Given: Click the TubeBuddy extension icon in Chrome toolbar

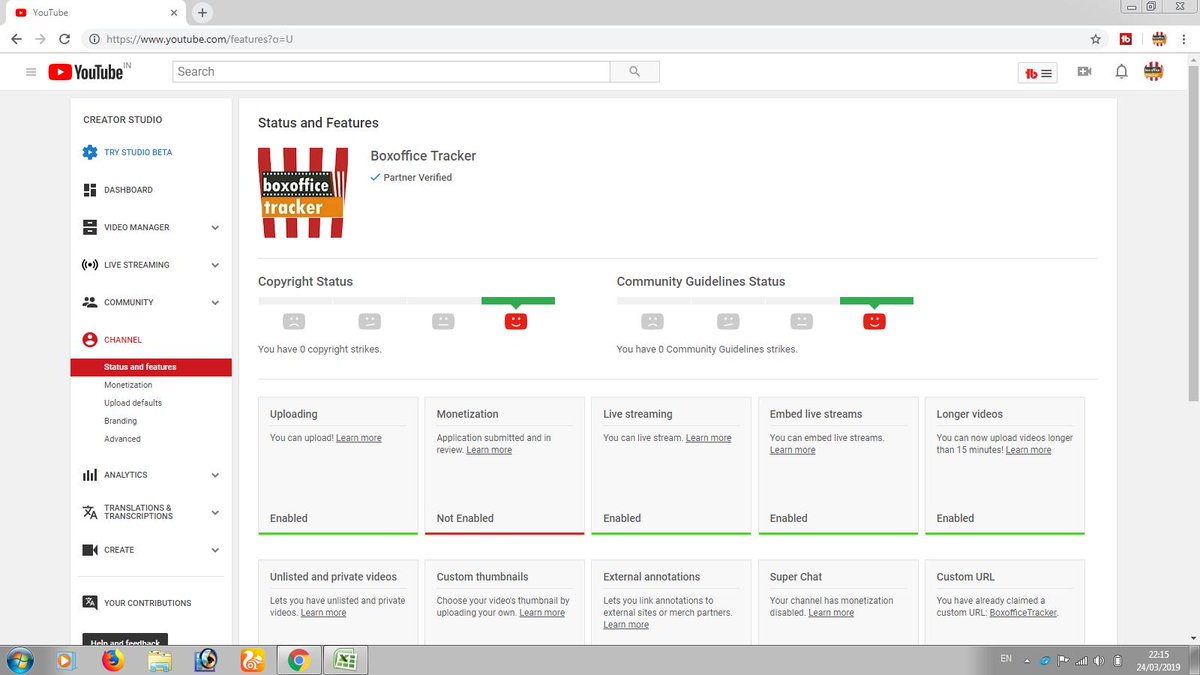Looking at the screenshot, I should click(x=1126, y=39).
